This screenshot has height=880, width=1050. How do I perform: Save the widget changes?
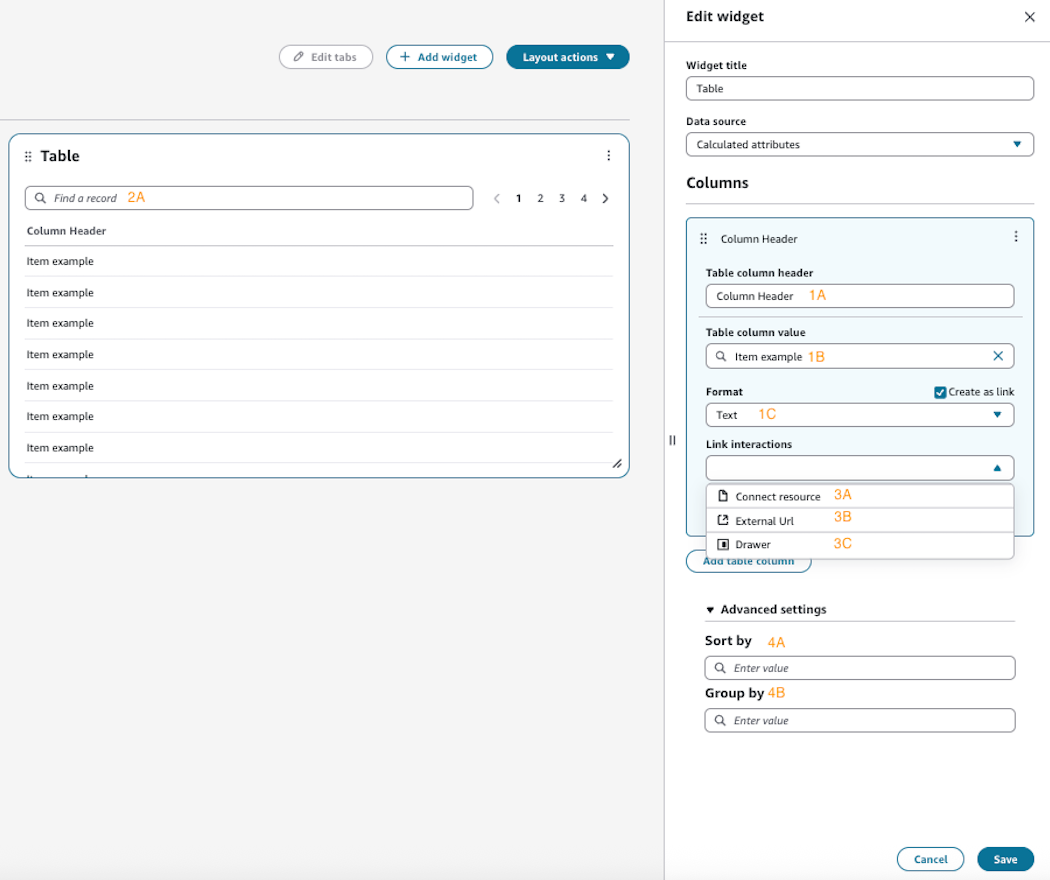pyautogui.click(x=1004, y=858)
